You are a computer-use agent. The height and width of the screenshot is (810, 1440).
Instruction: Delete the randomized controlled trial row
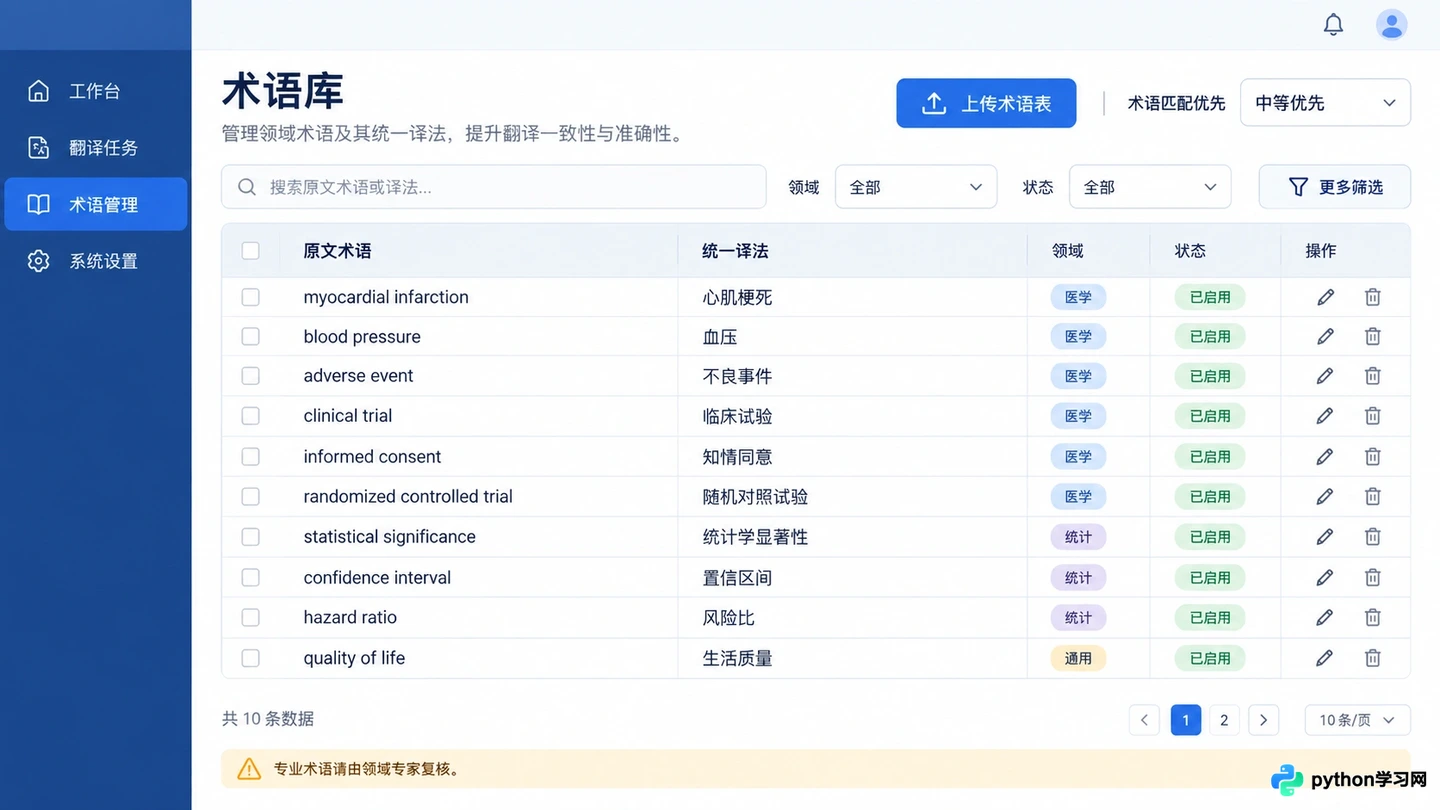pos(1373,496)
